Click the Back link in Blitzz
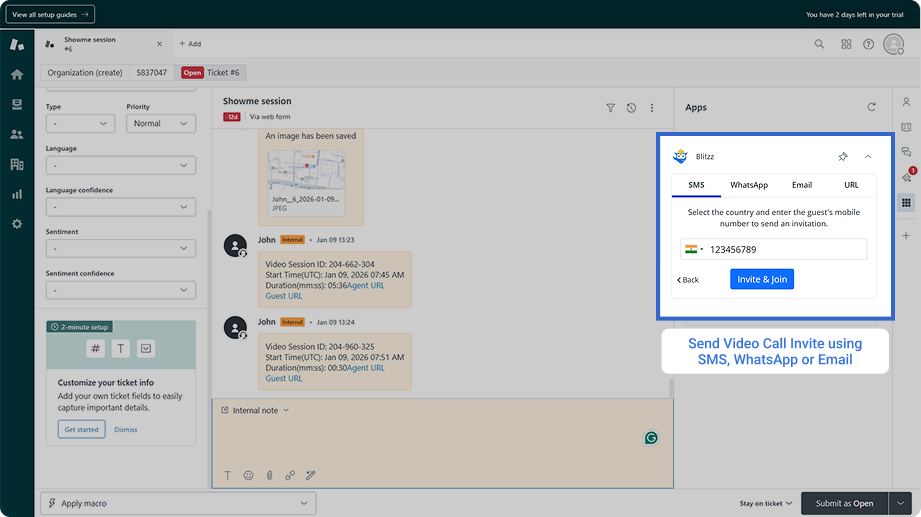921x517 pixels. [x=688, y=280]
